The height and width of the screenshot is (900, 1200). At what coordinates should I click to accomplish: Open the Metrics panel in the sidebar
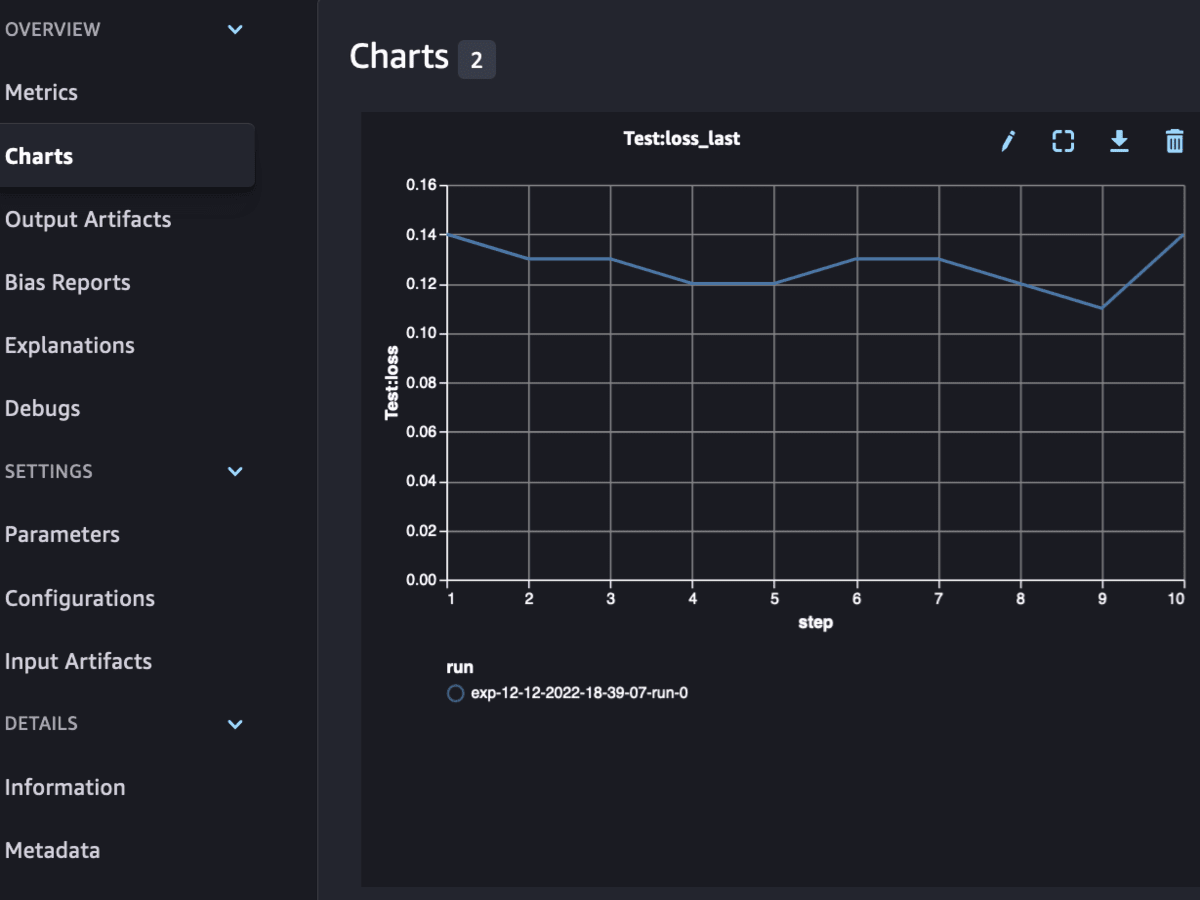[x=41, y=92]
